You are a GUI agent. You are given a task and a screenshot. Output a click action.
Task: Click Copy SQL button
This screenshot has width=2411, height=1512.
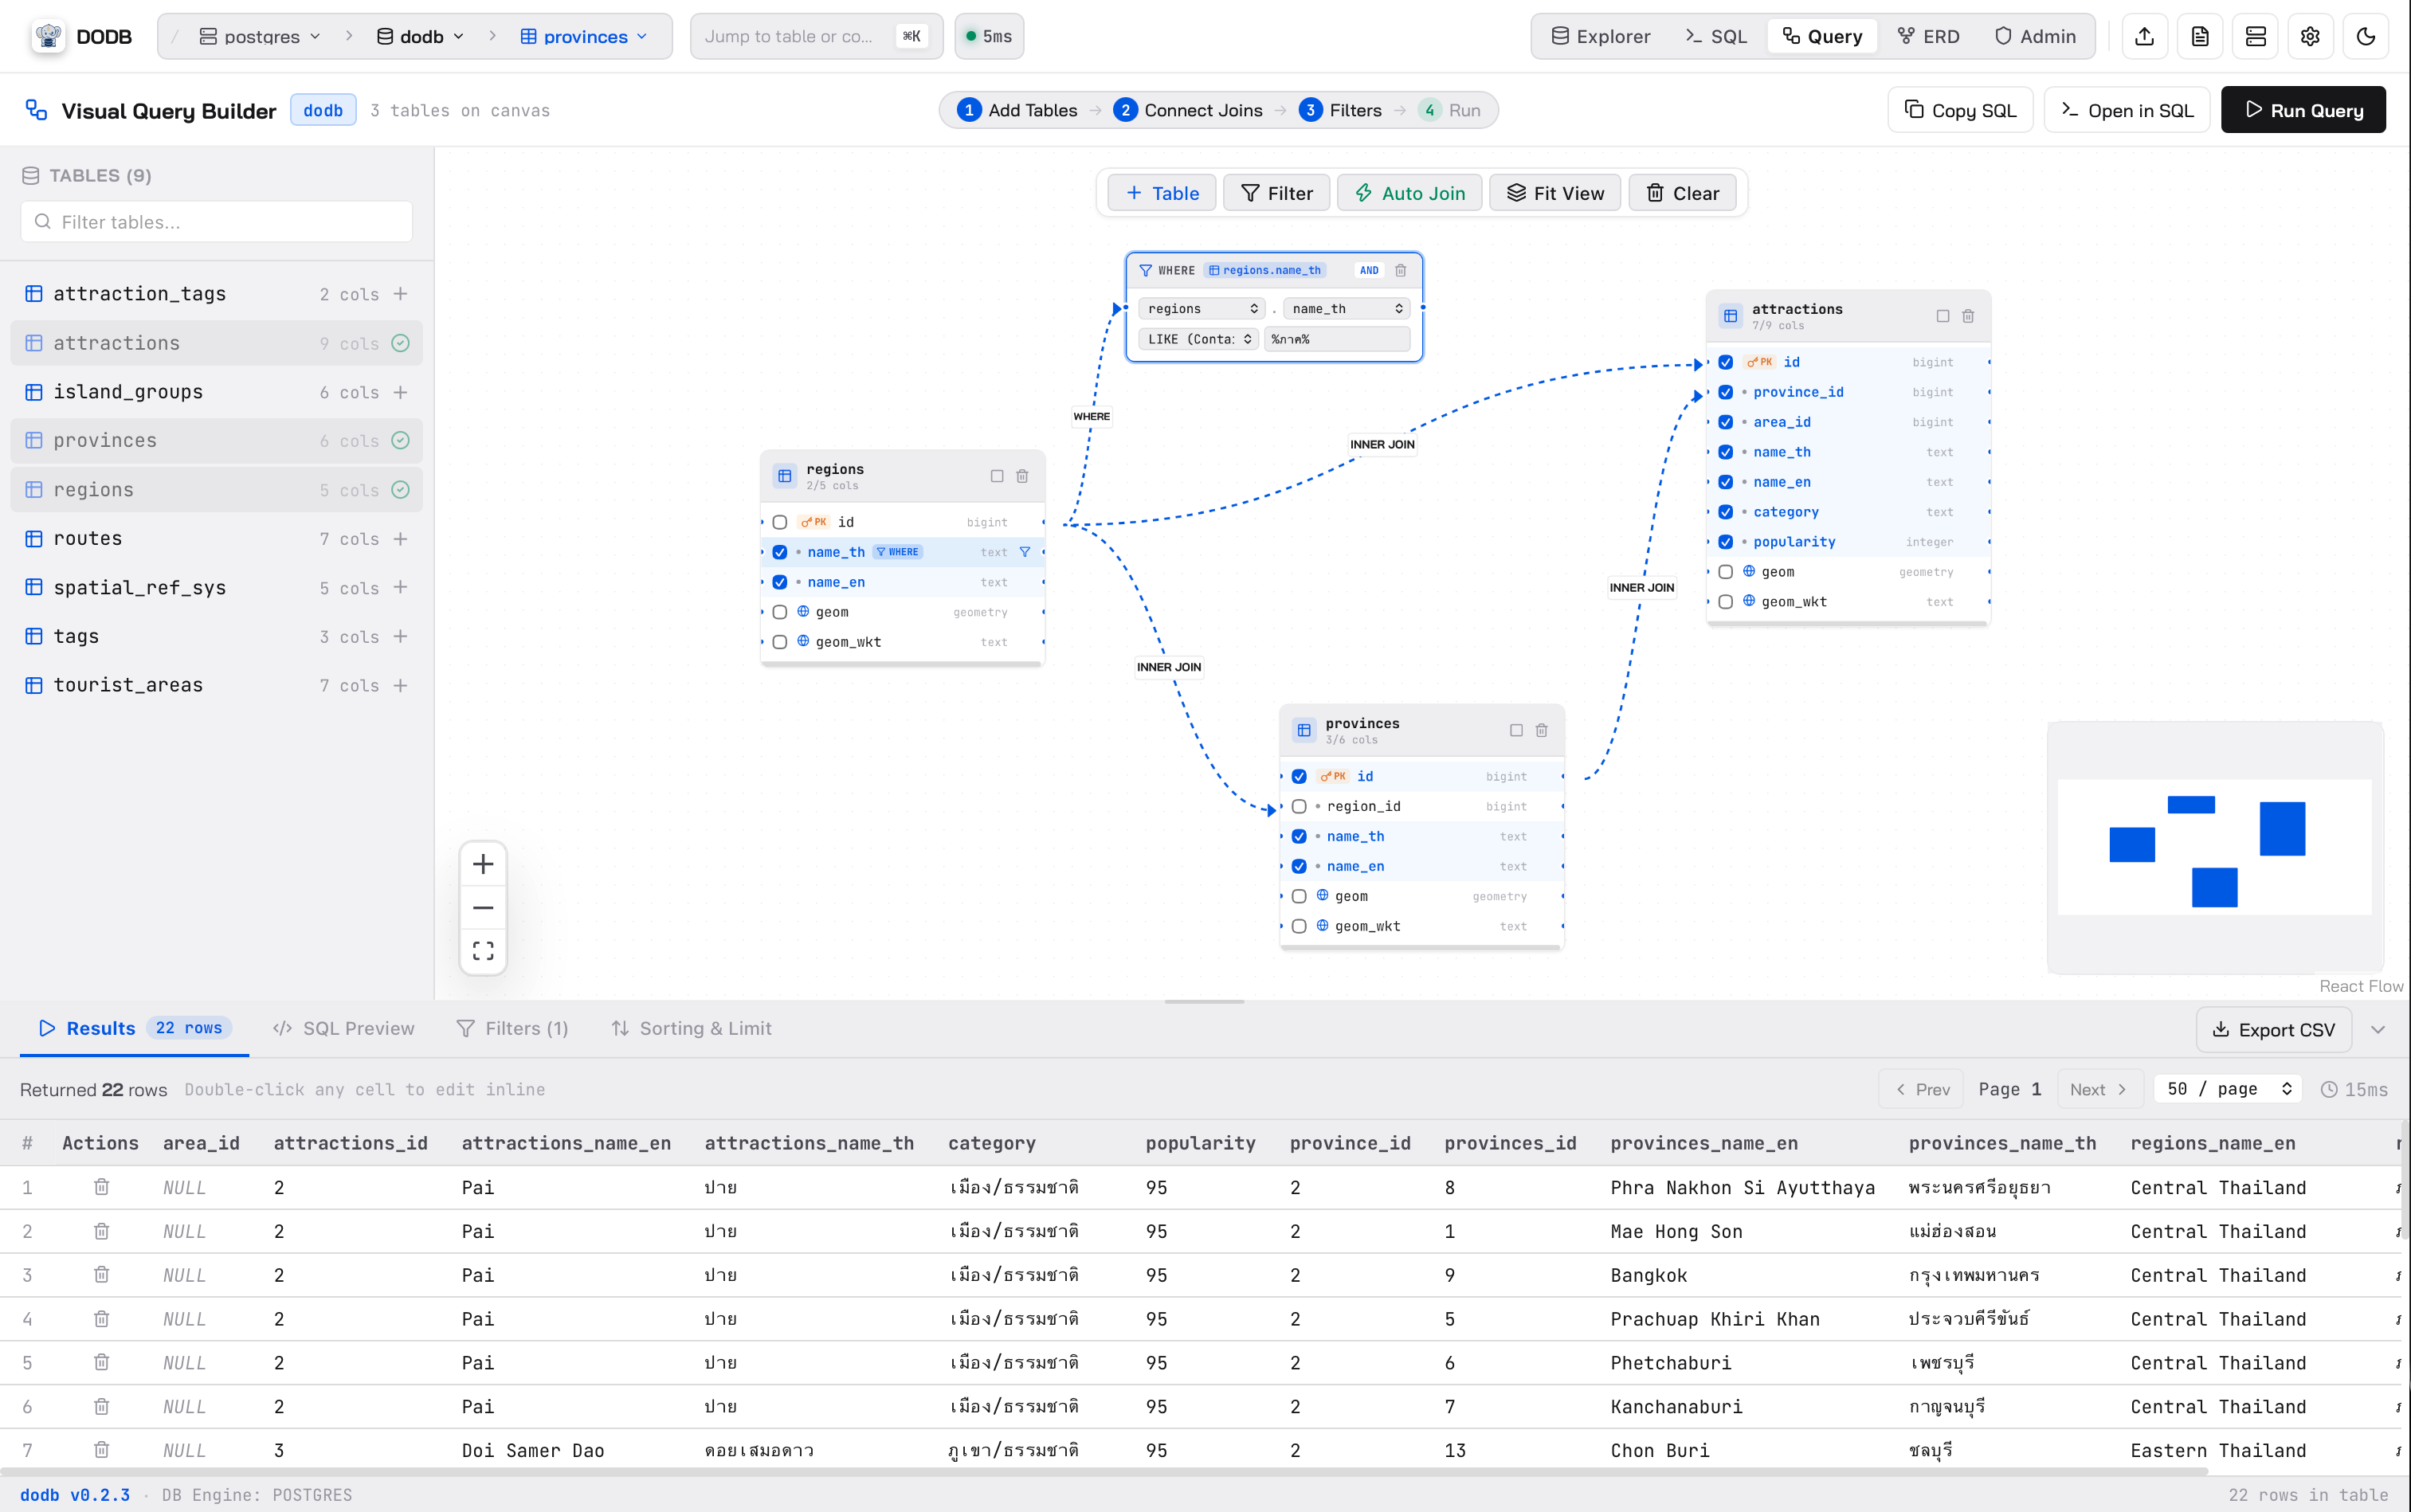click(1960, 110)
